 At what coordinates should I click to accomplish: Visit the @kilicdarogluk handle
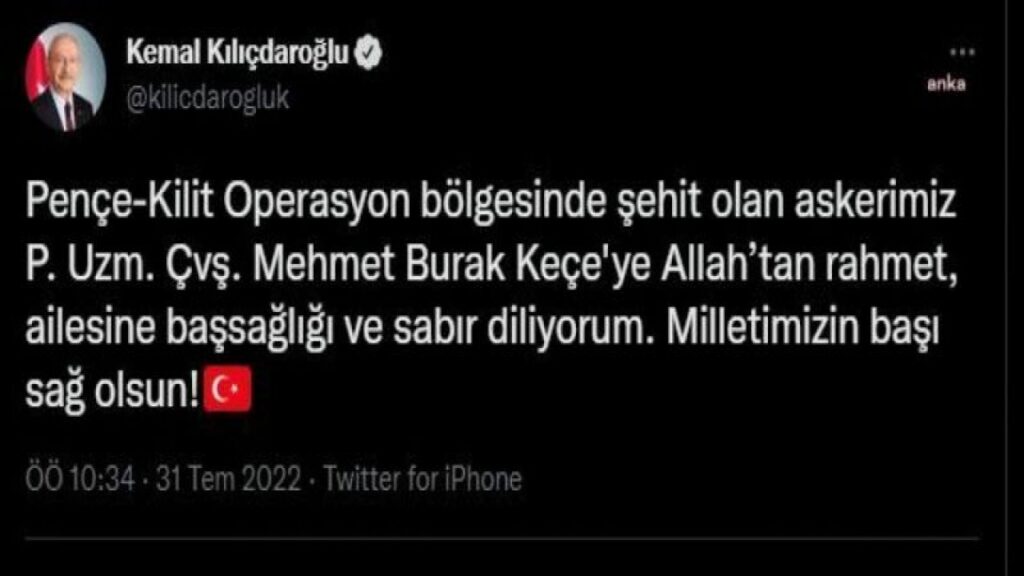[x=208, y=98]
